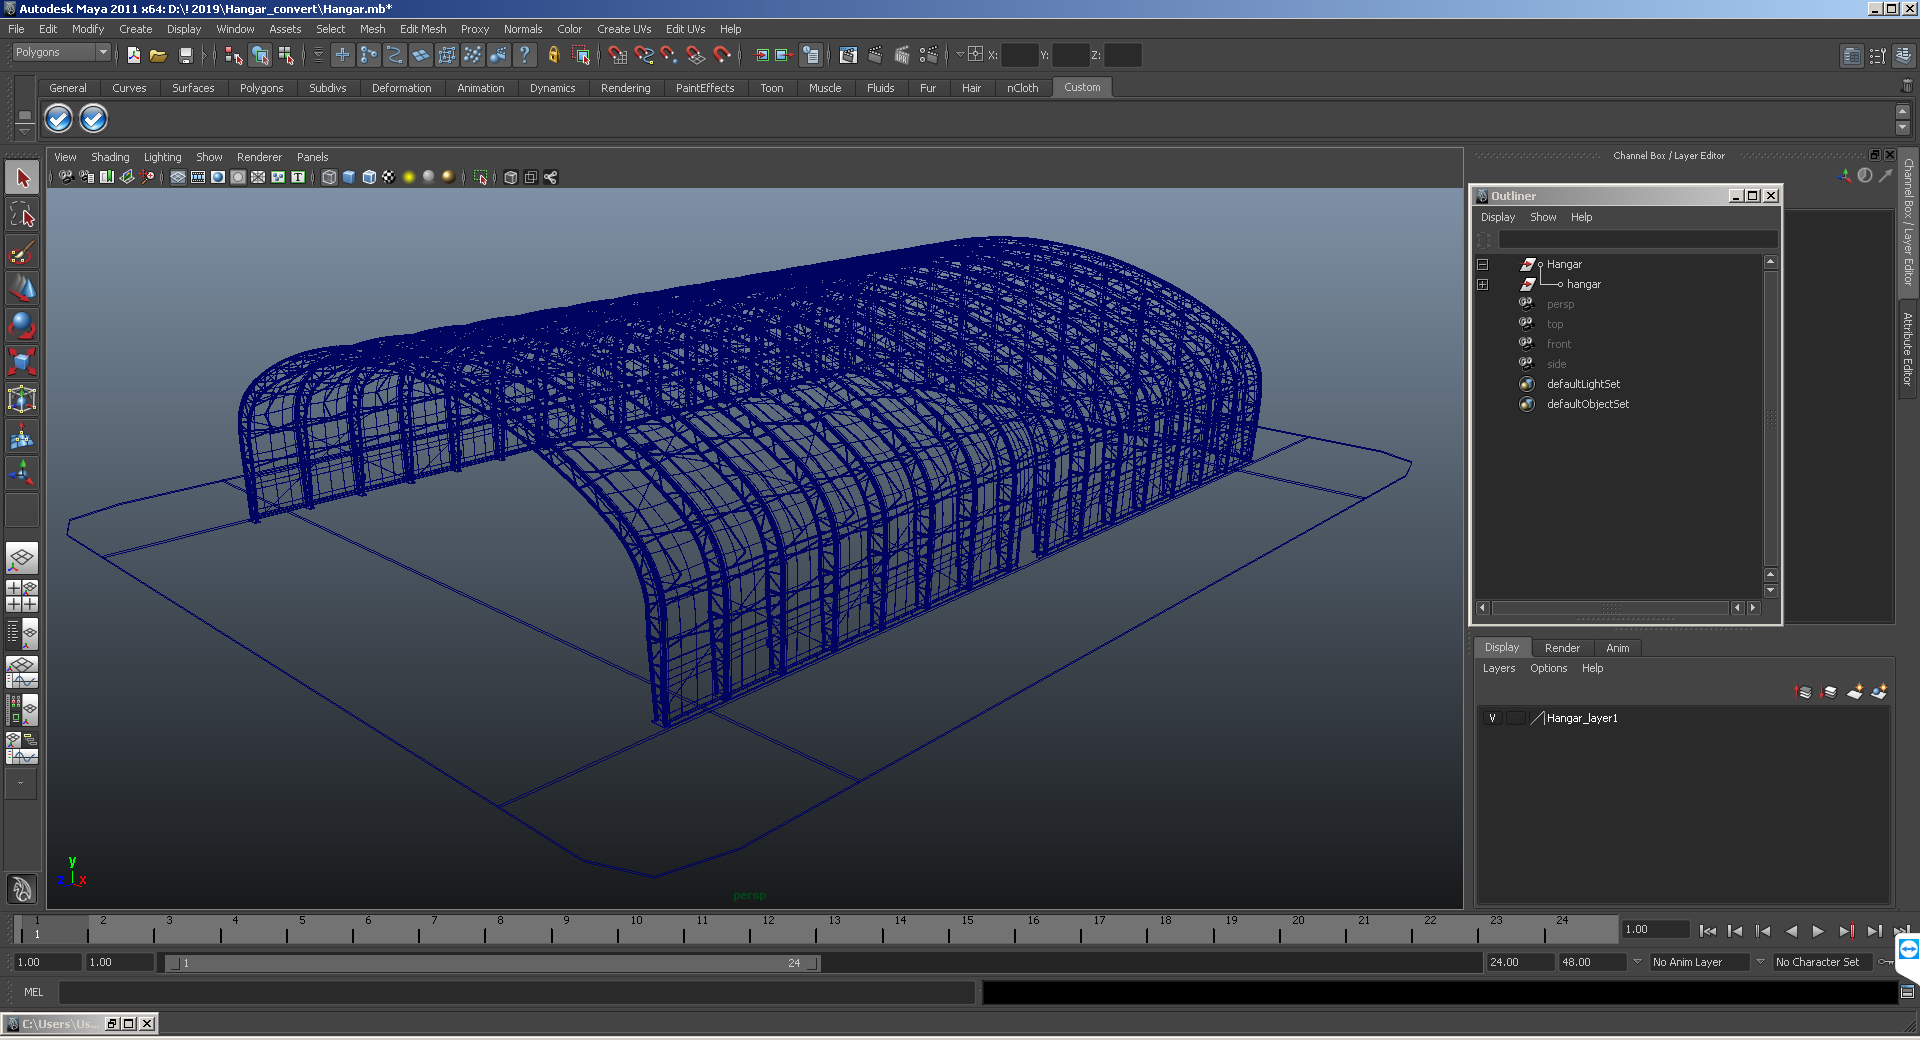Select the Soft Modification tool
Screen dimensions: 1920x1040
point(22,436)
